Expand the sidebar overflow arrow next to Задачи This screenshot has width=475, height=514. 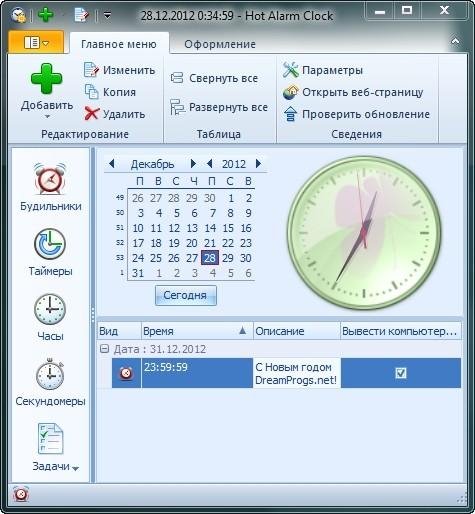point(76,468)
